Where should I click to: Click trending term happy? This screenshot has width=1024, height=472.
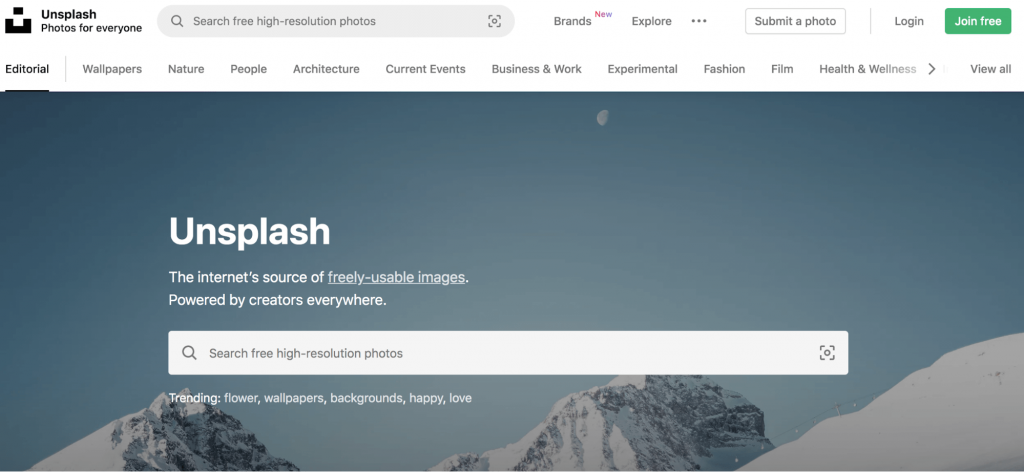coord(426,398)
